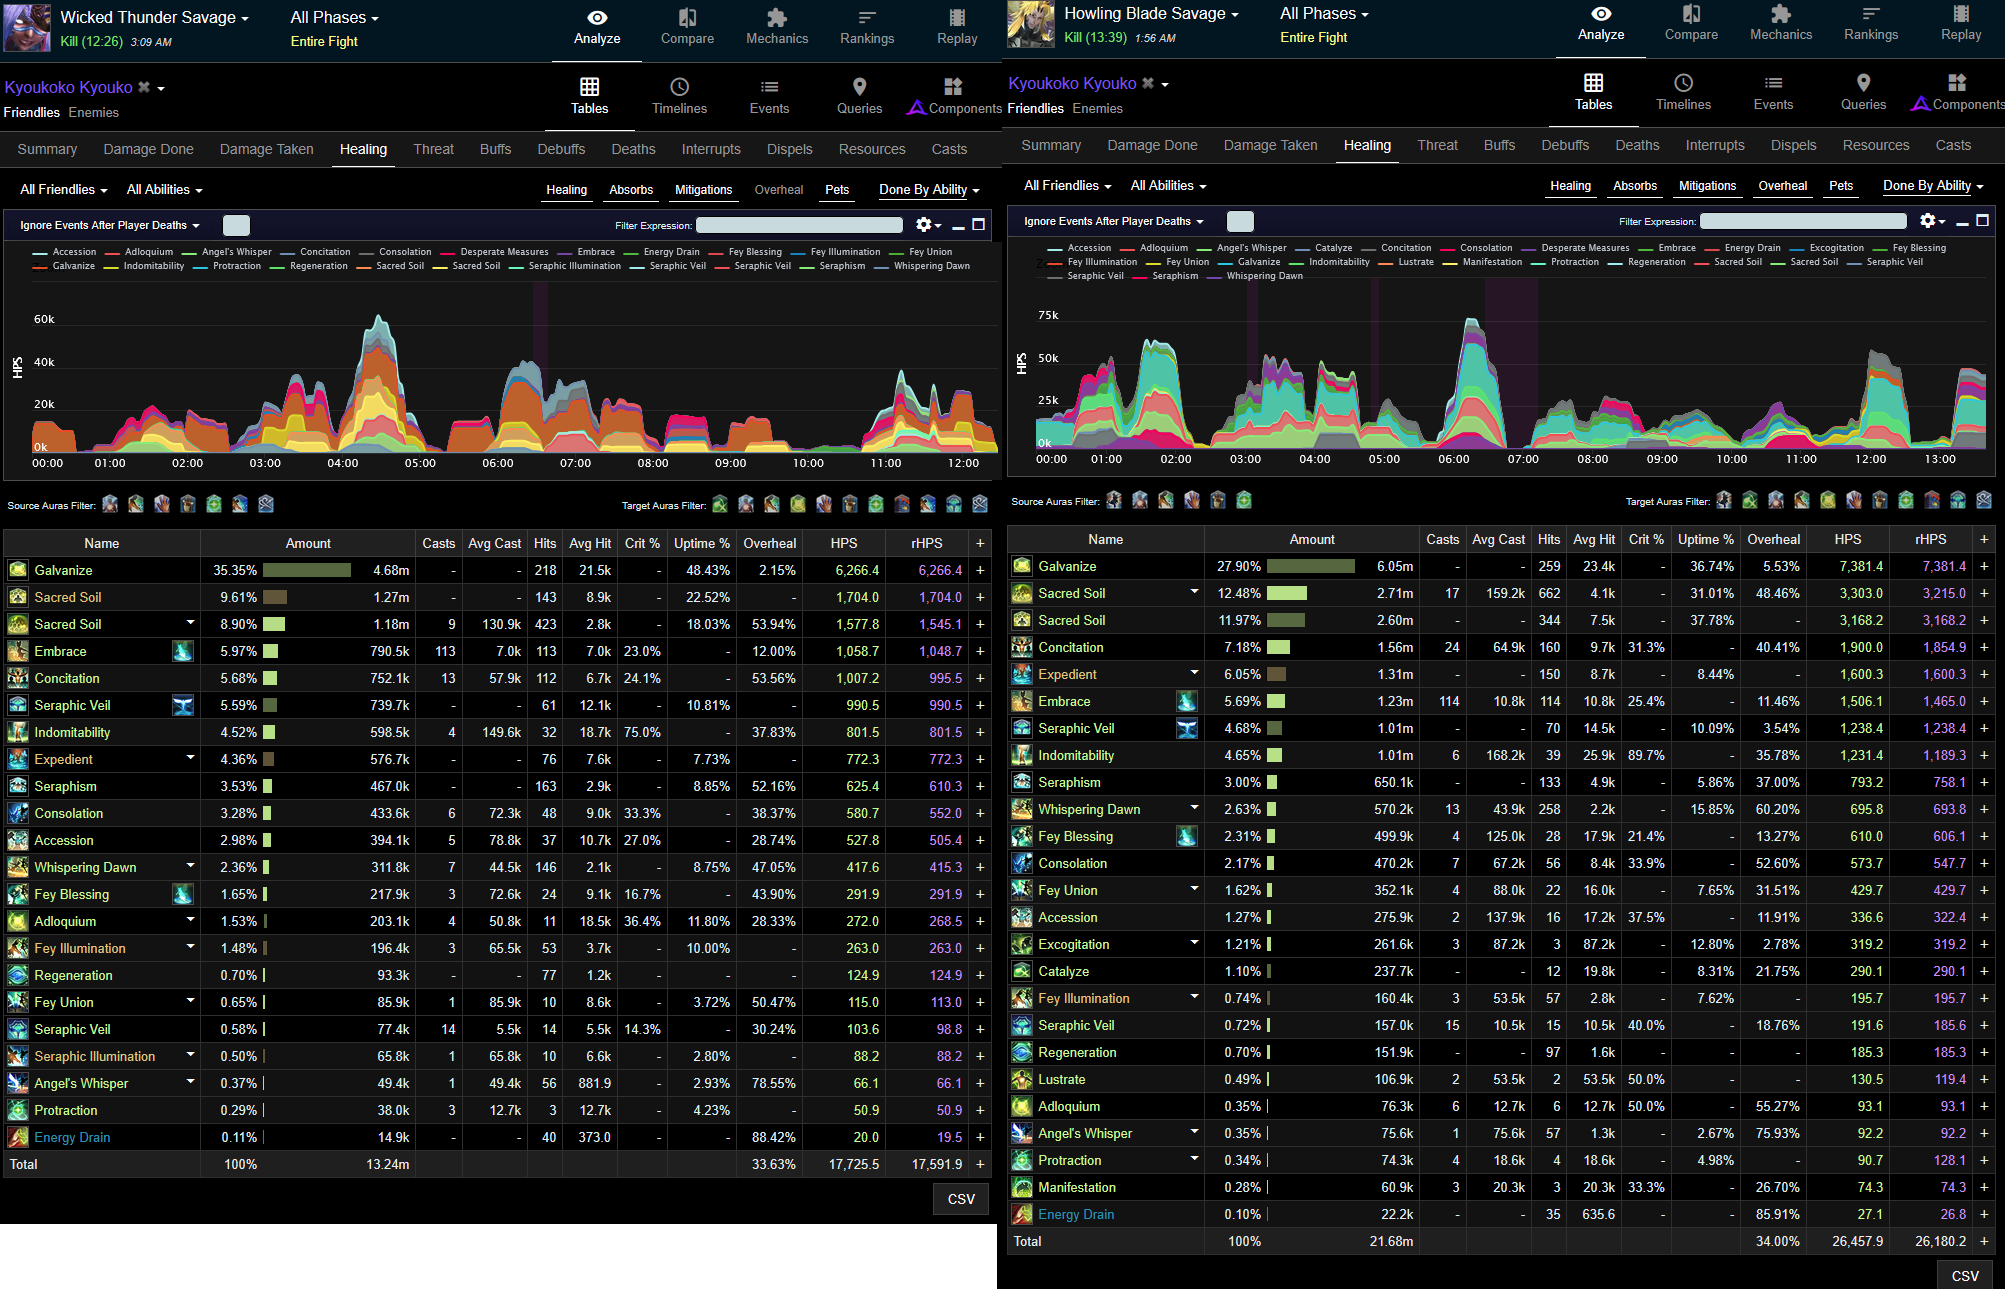Image resolution: width=2005 pixels, height=1289 pixels.
Task: Open Ignore Events After Player Deaths dropdown, left report
Action: (109, 225)
